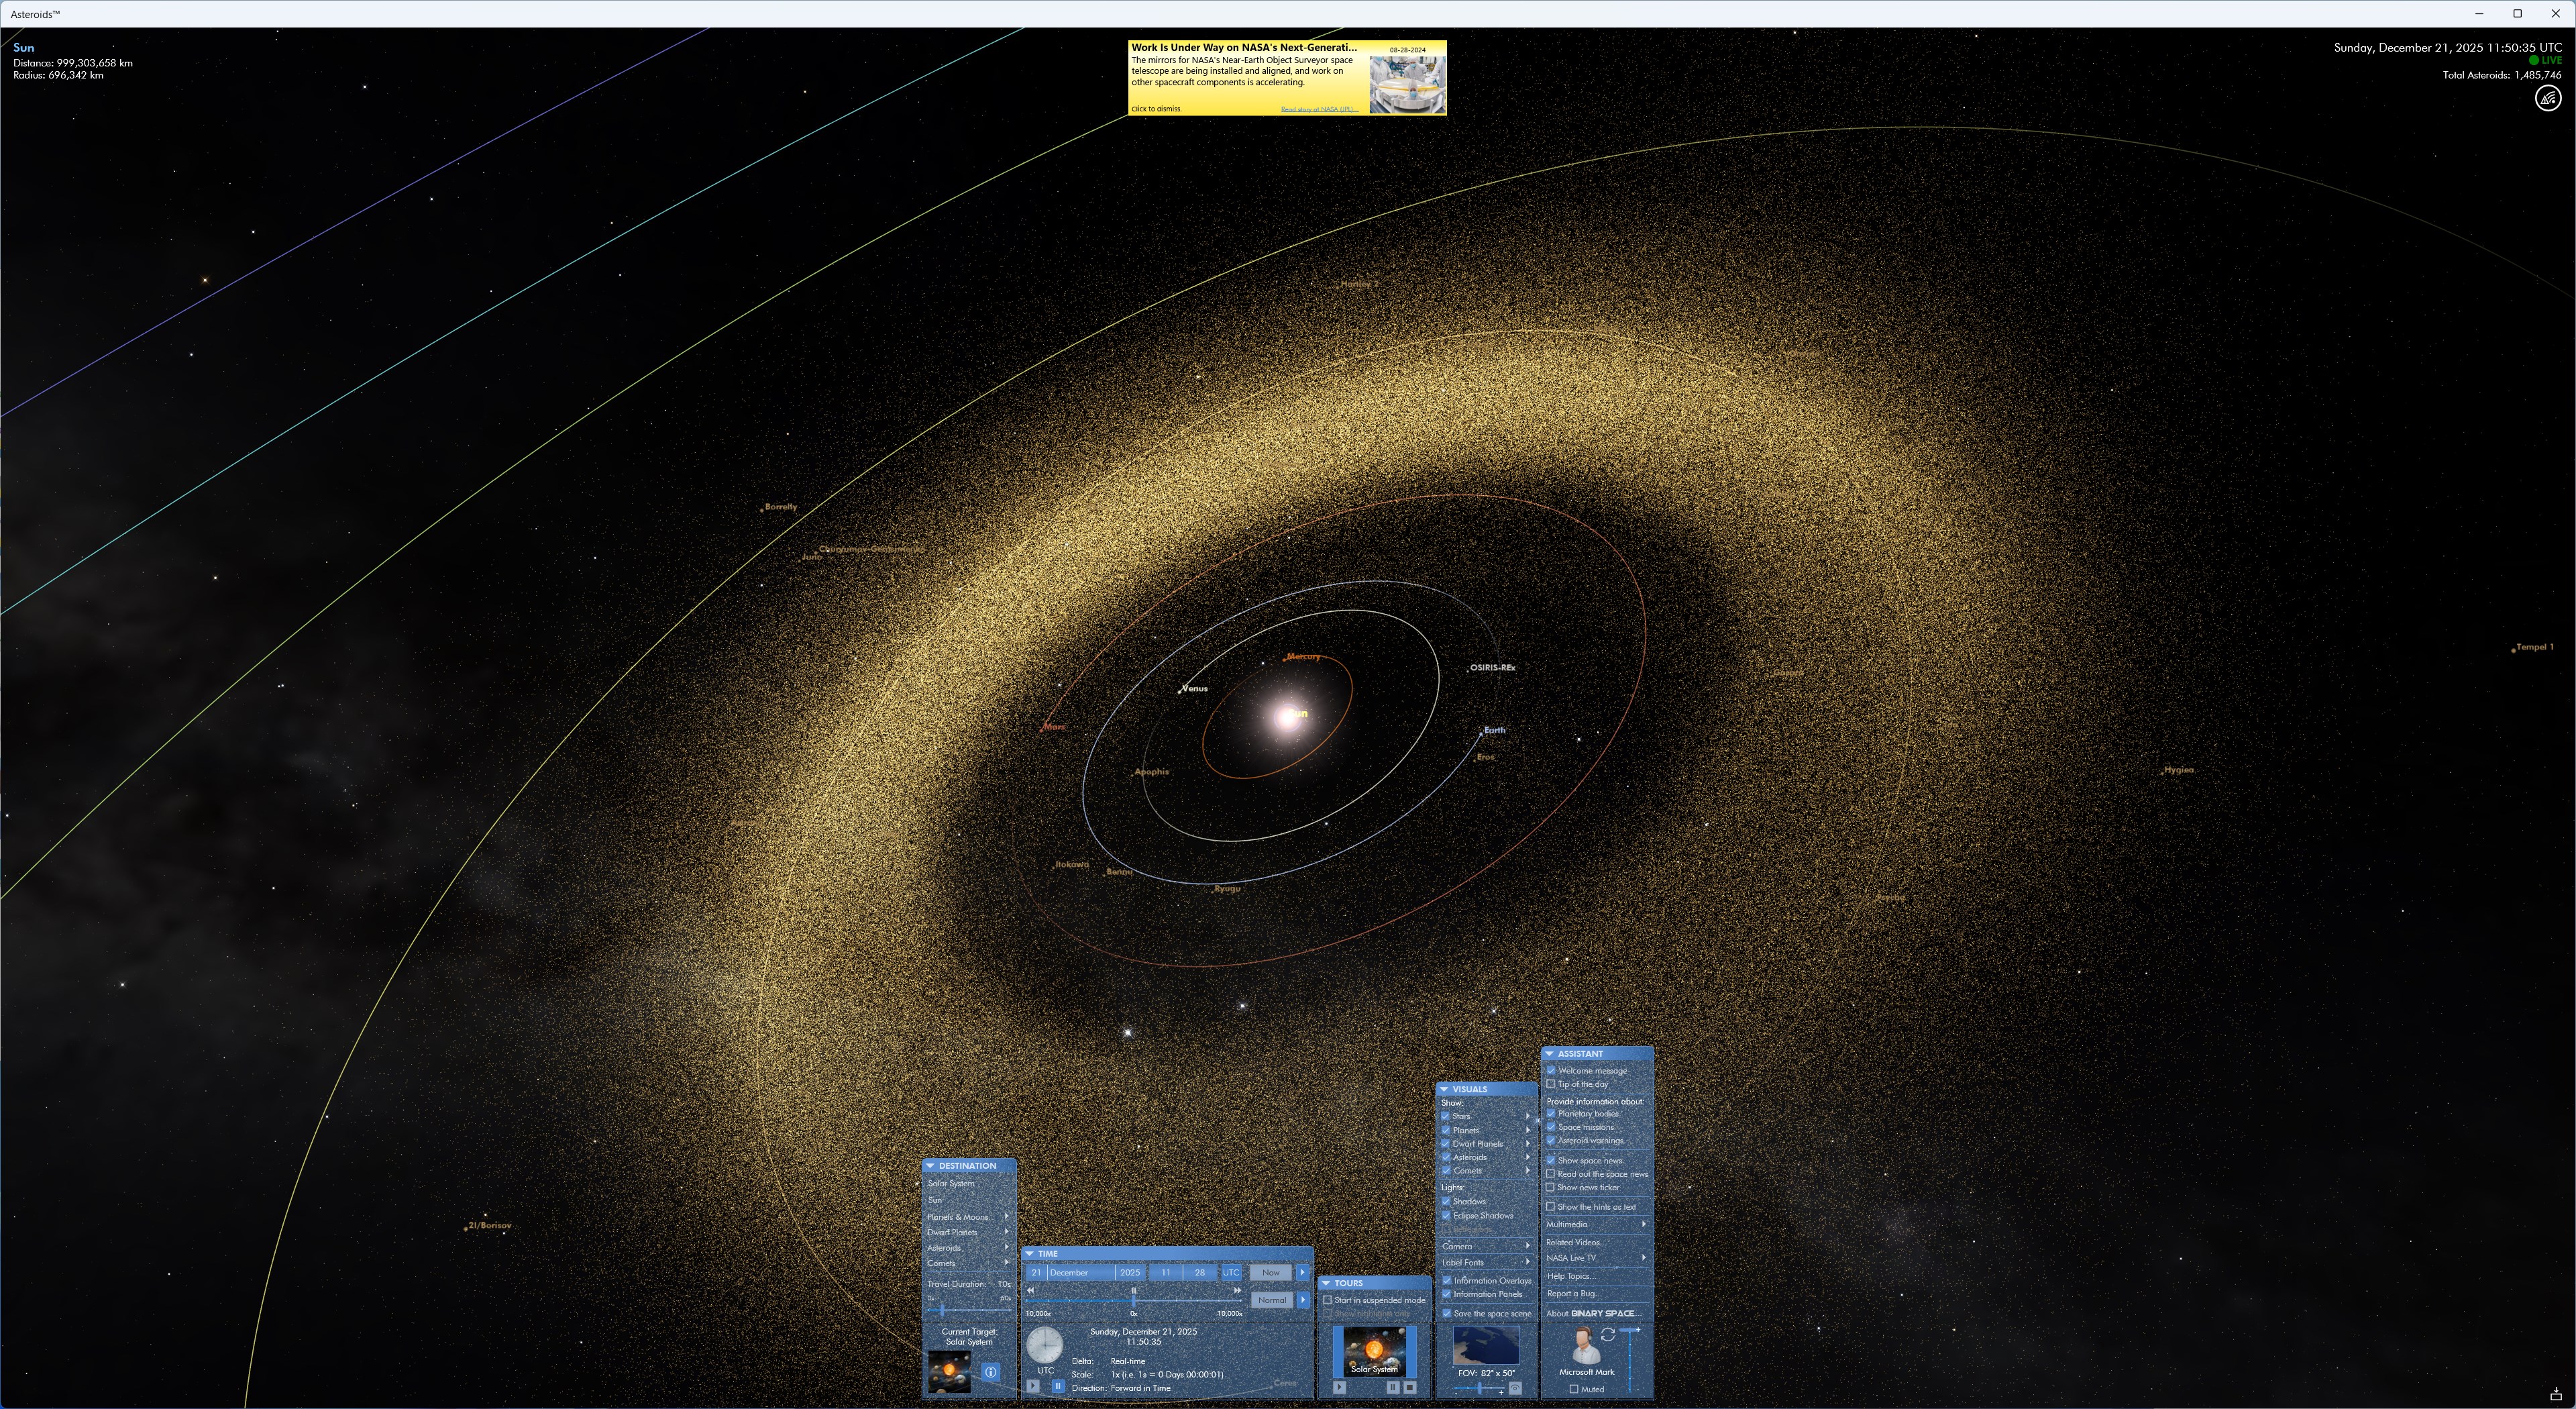Adjust the Travel Duration slider
Image resolution: width=2576 pixels, height=1409 pixels.
coord(943,1309)
